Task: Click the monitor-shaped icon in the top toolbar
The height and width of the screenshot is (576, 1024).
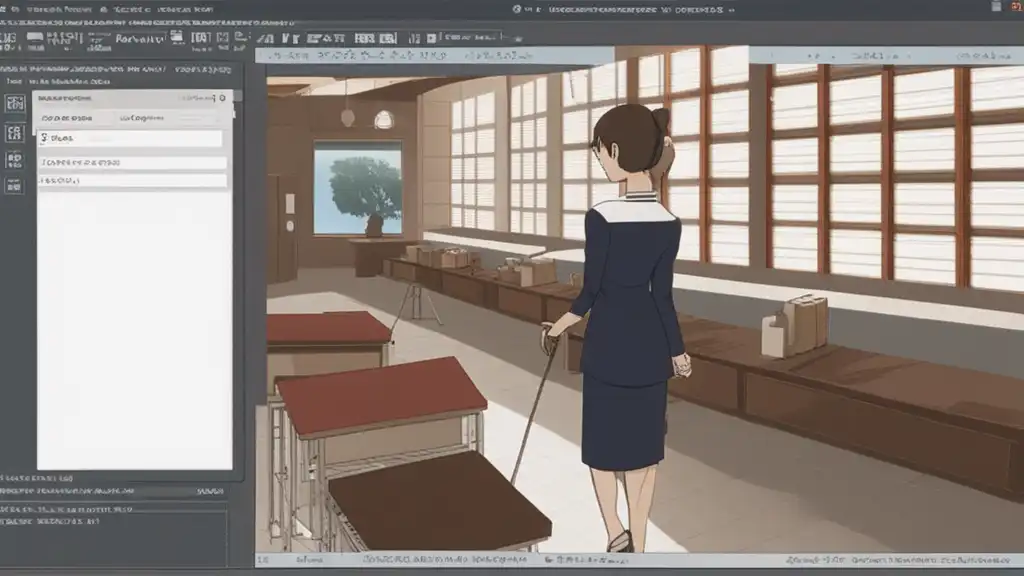Action: (x=35, y=39)
